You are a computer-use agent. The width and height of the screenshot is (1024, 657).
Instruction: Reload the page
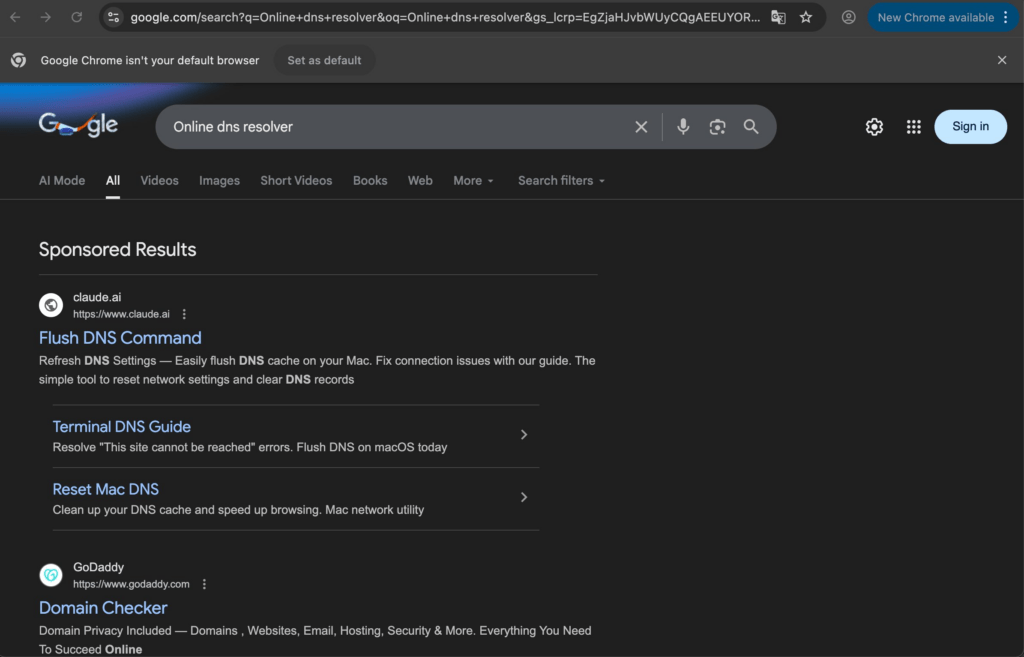[x=77, y=17]
